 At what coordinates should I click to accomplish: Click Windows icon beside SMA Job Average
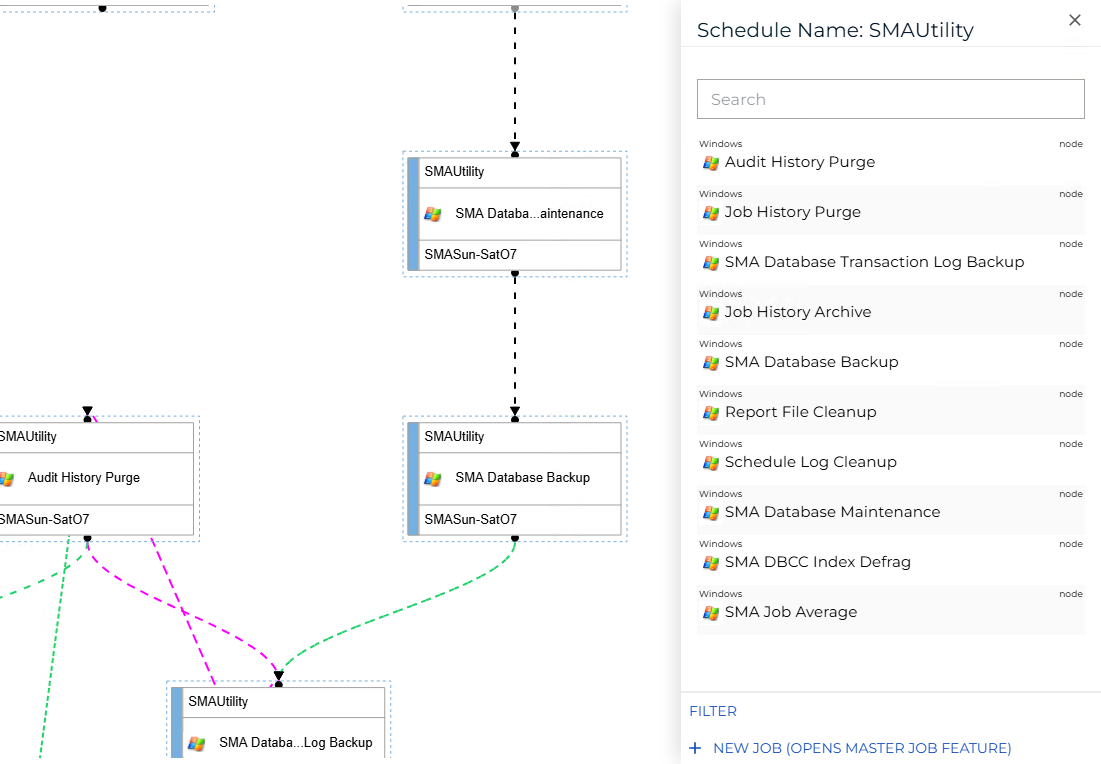(x=711, y=613)
